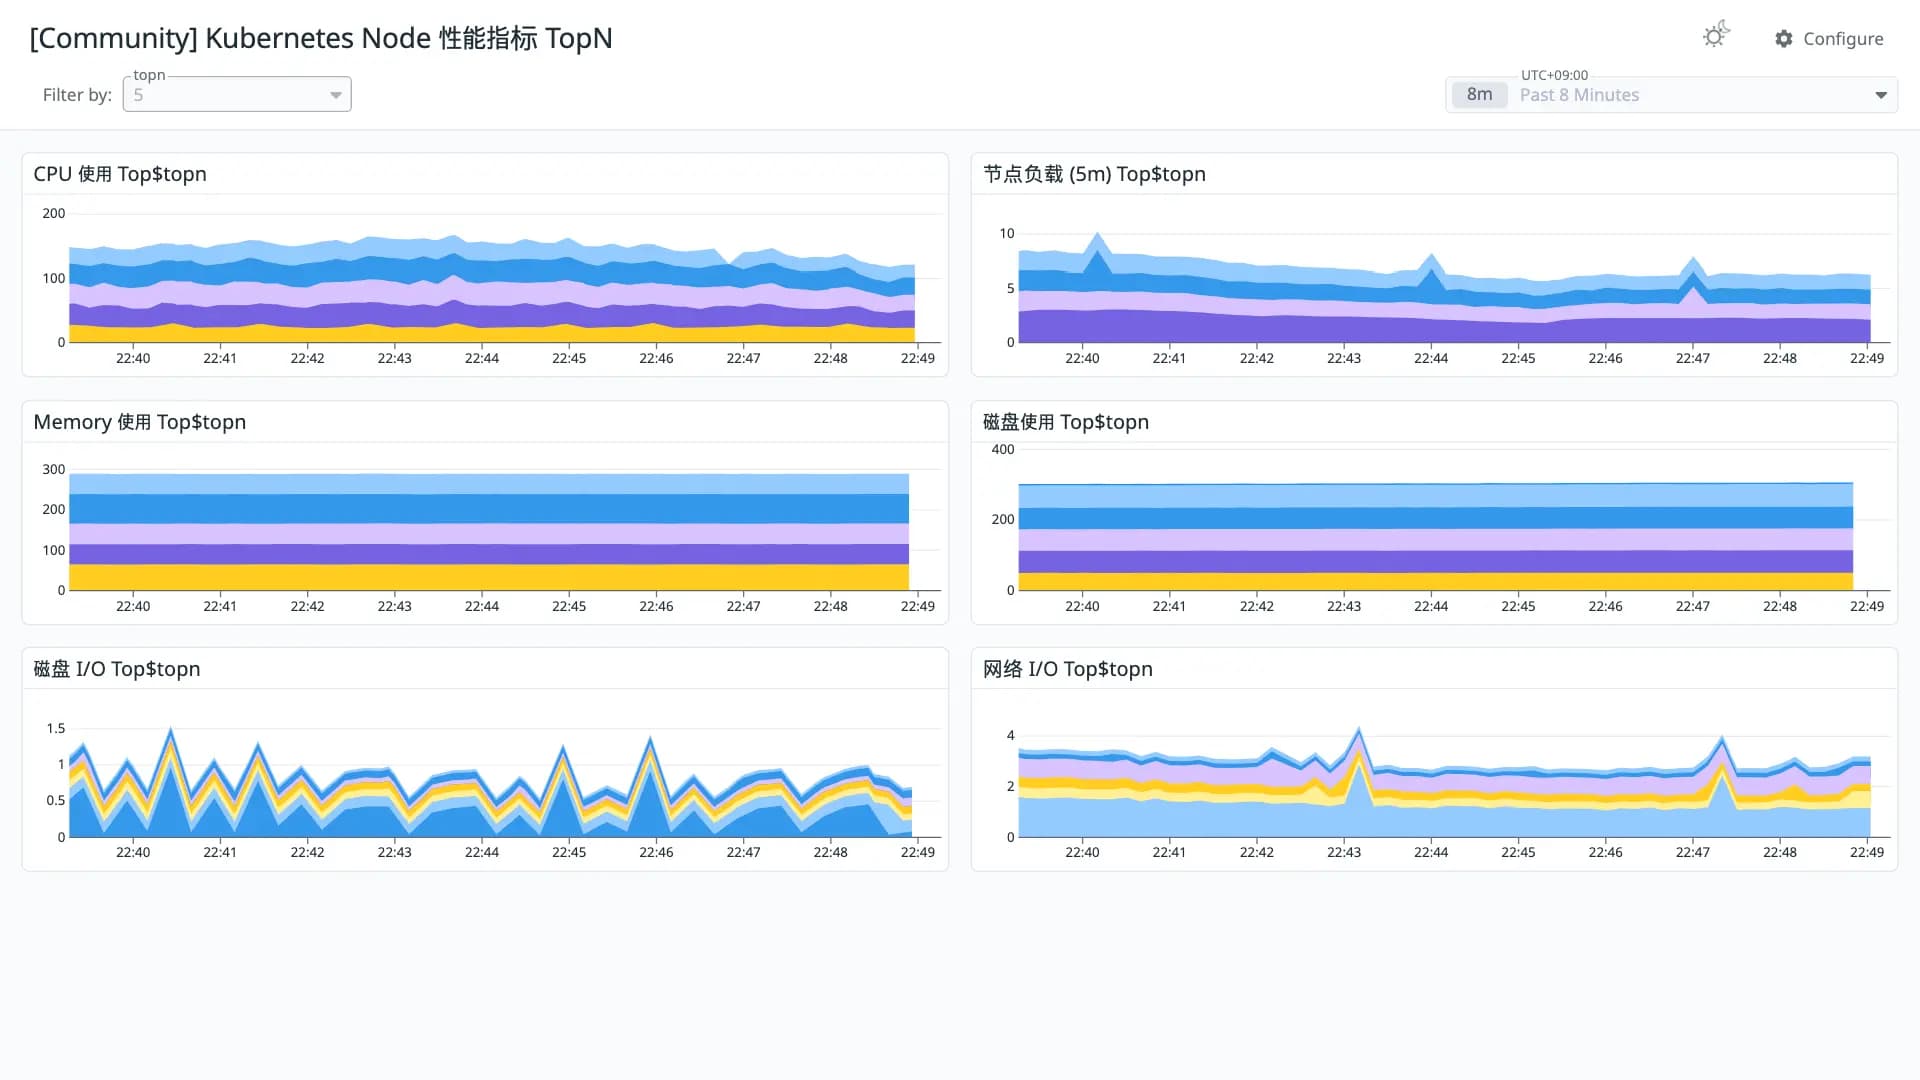
Task: Click the 22:45 tick on the CPU chart axis
Action: click(569, 358)
